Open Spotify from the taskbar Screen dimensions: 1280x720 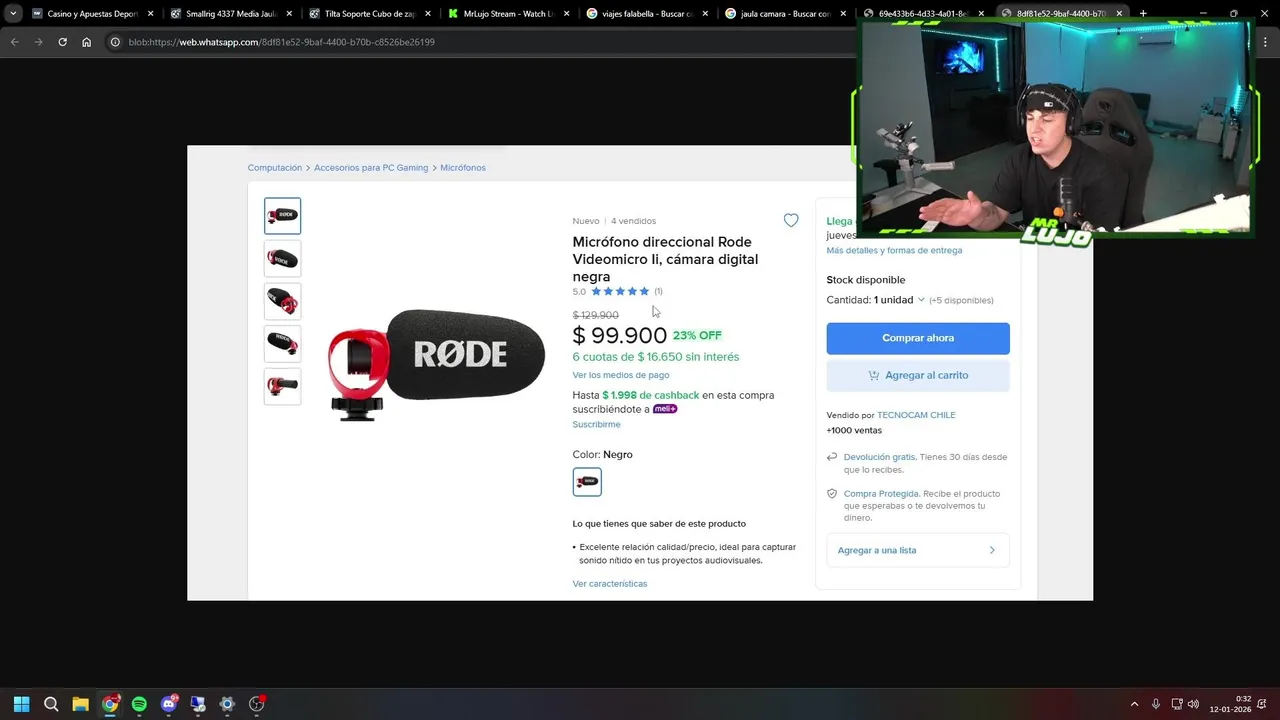tap(139, 704)
